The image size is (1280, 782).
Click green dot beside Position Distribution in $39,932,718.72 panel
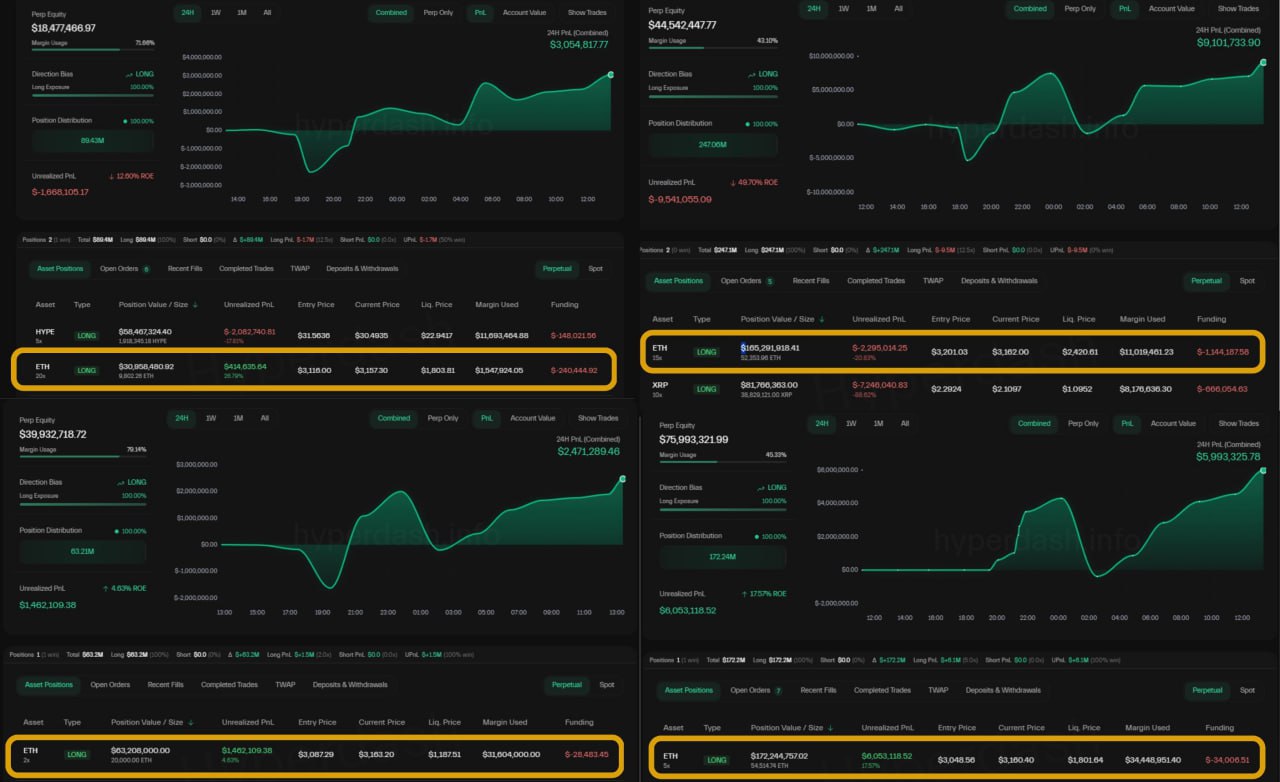(115, 530)
